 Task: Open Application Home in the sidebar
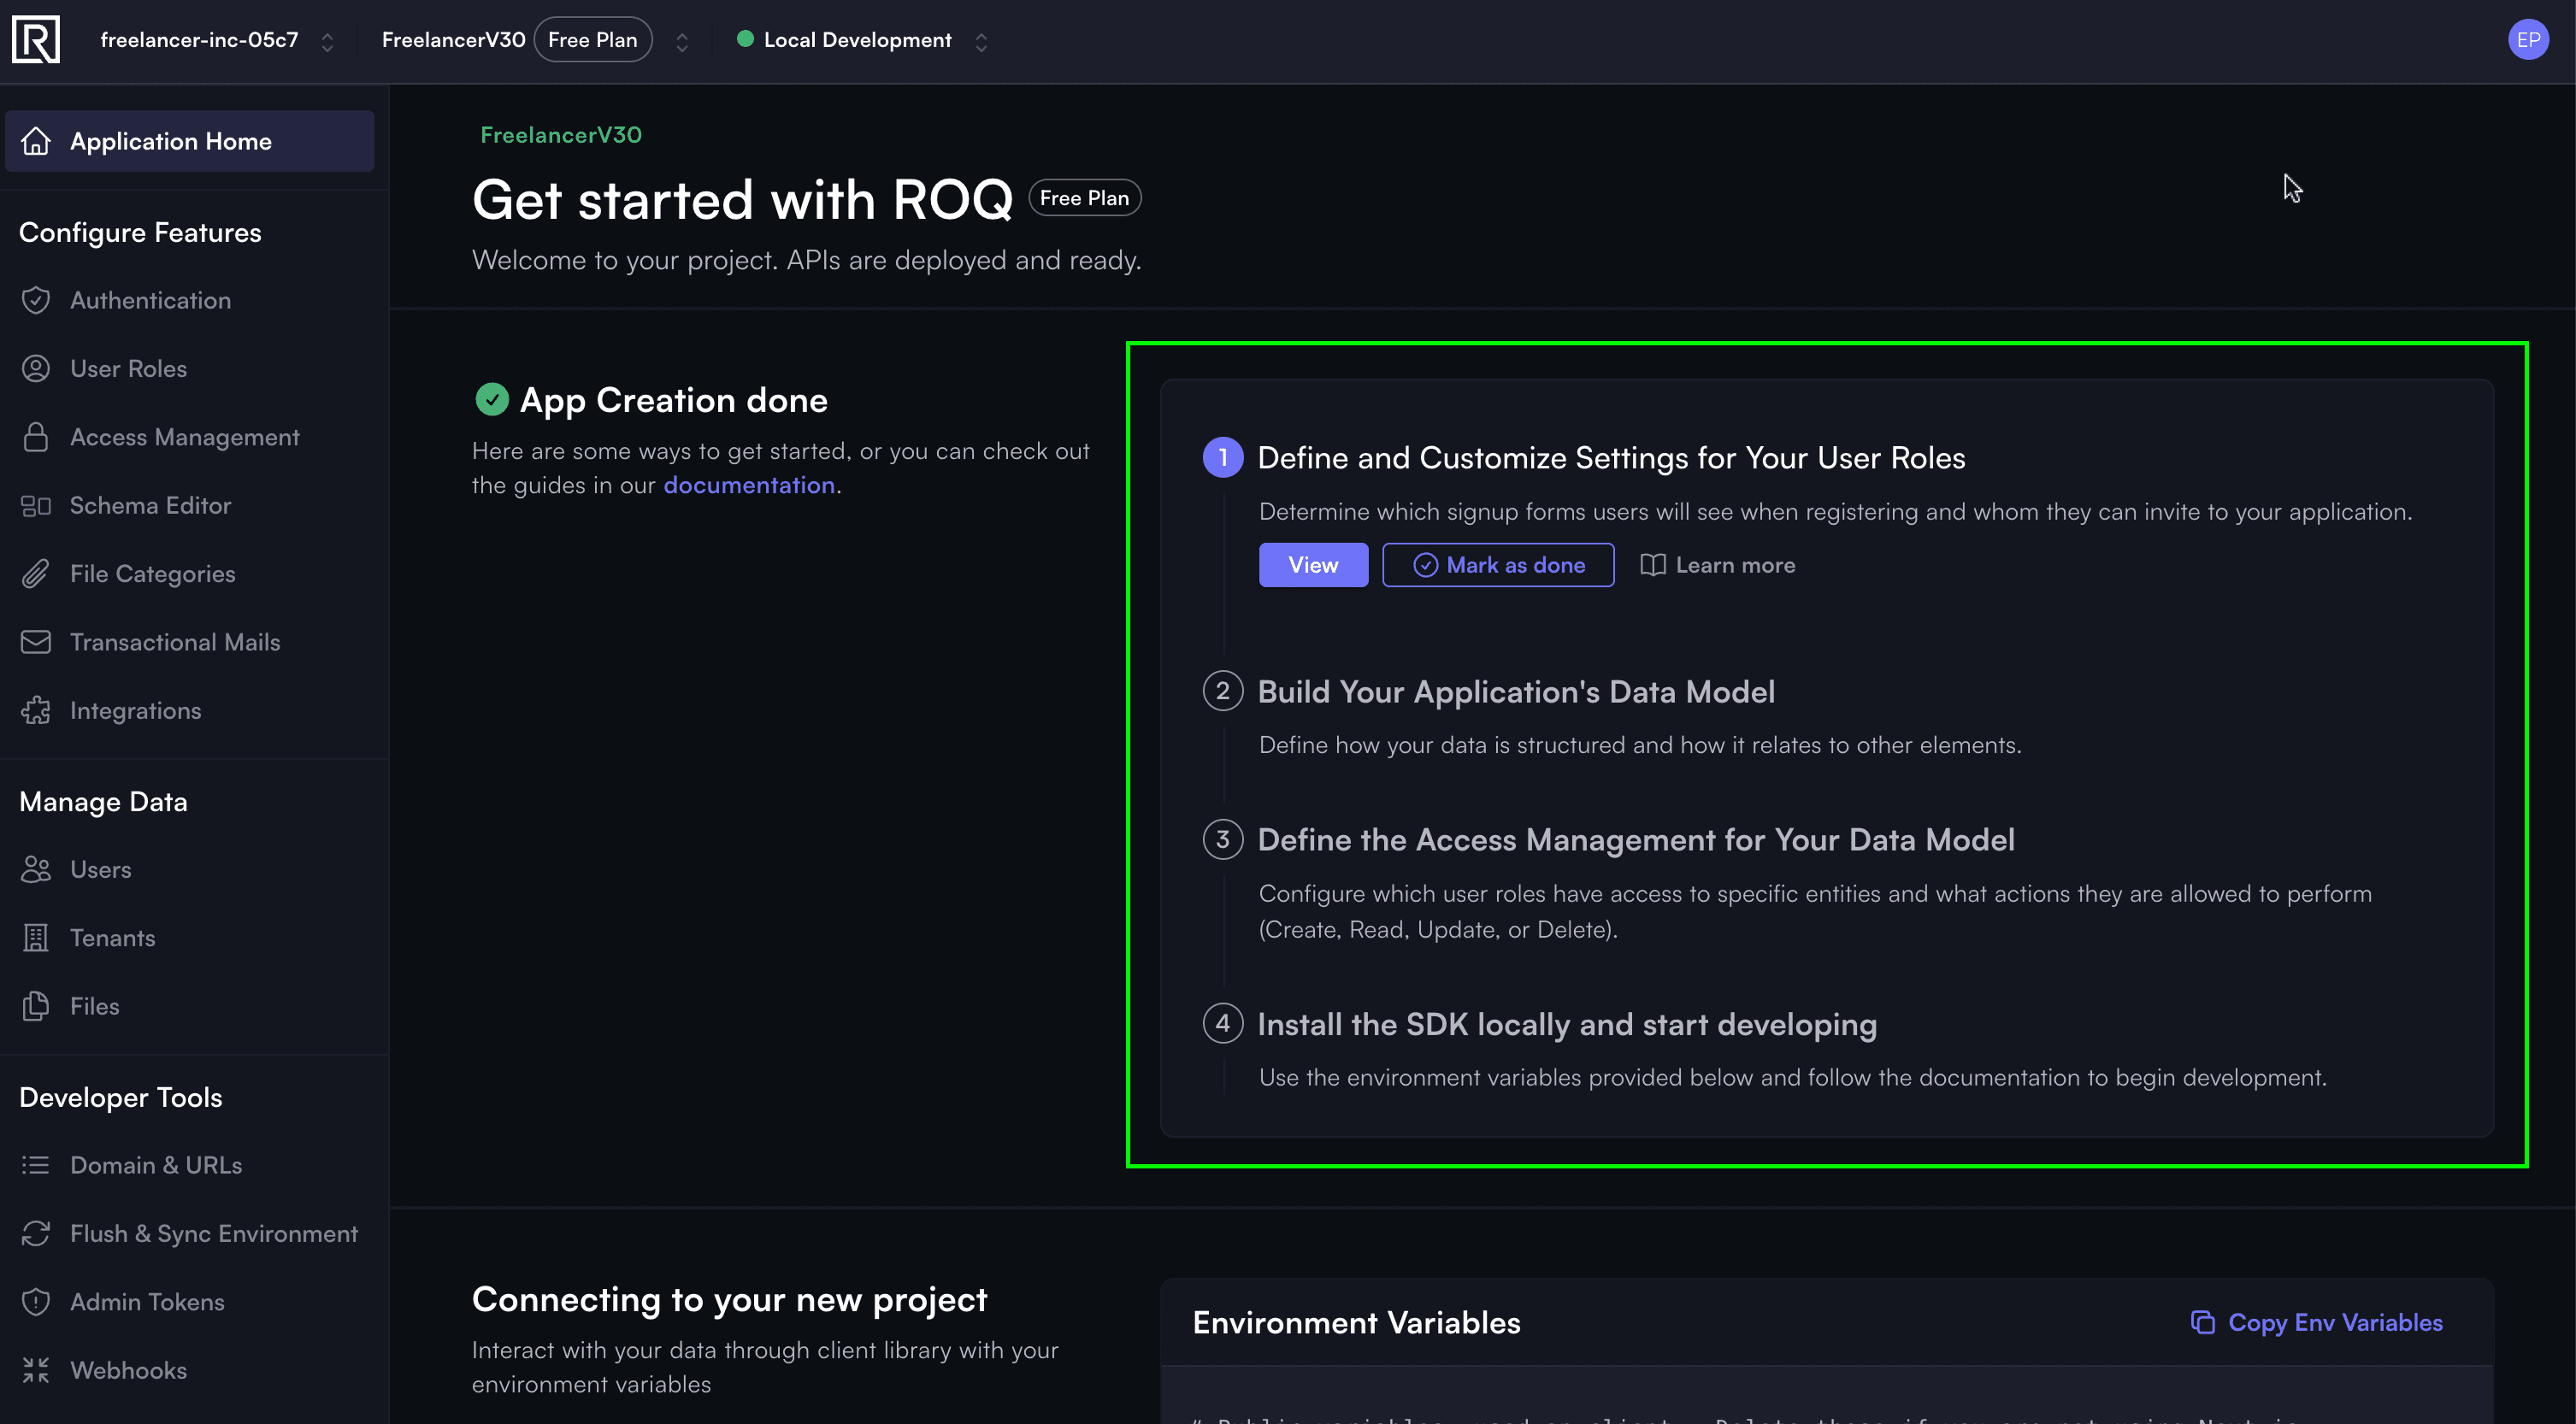pyautogui.click(x=190, y=141)
